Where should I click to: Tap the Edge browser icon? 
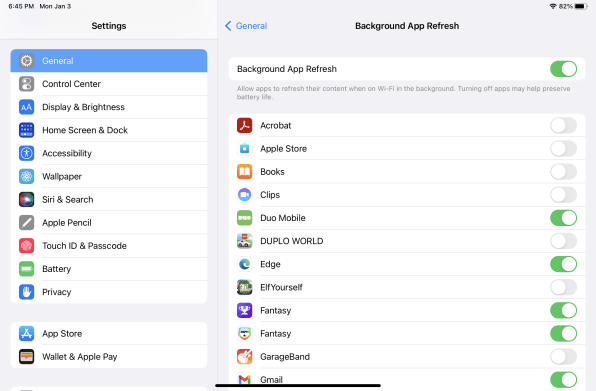(x=244, y=264)
